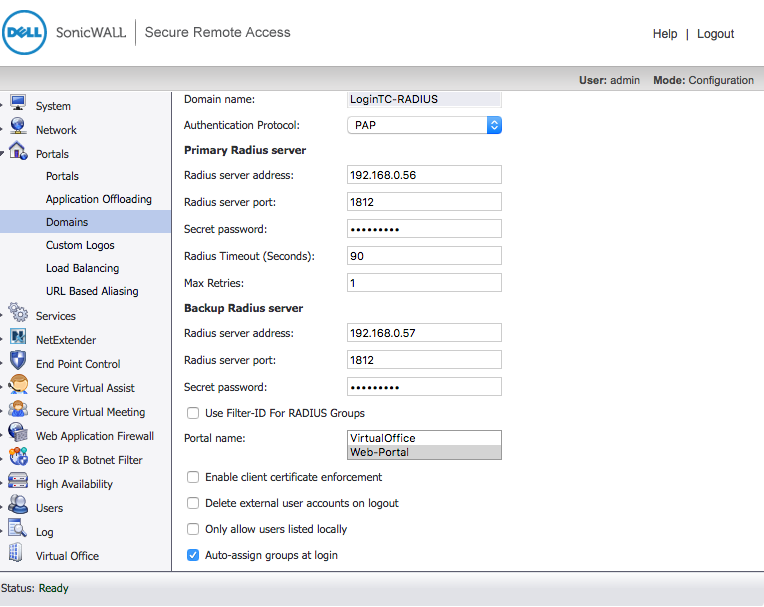Click the Domain name field

point(424,99)
